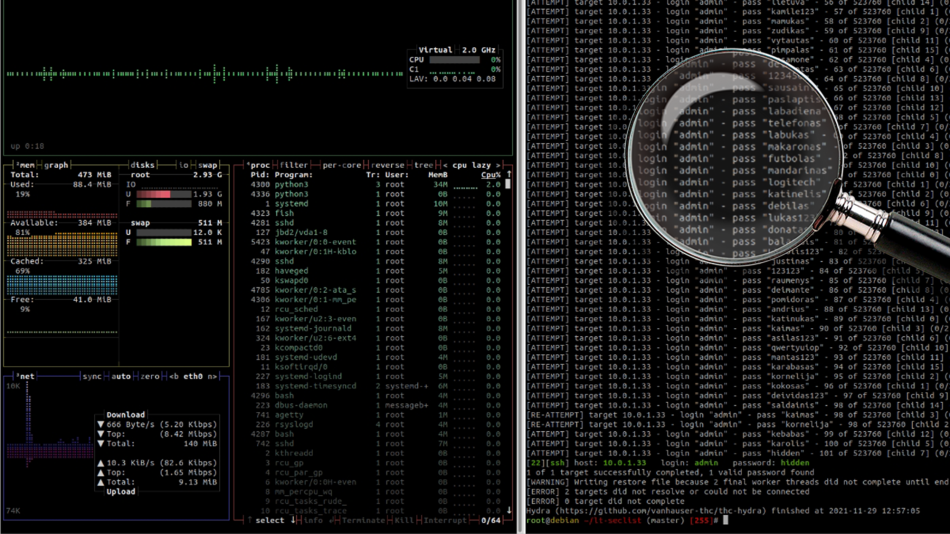Click the root disk used bar
The width and height of the screenshot is (950, 534).
point(155,194)
